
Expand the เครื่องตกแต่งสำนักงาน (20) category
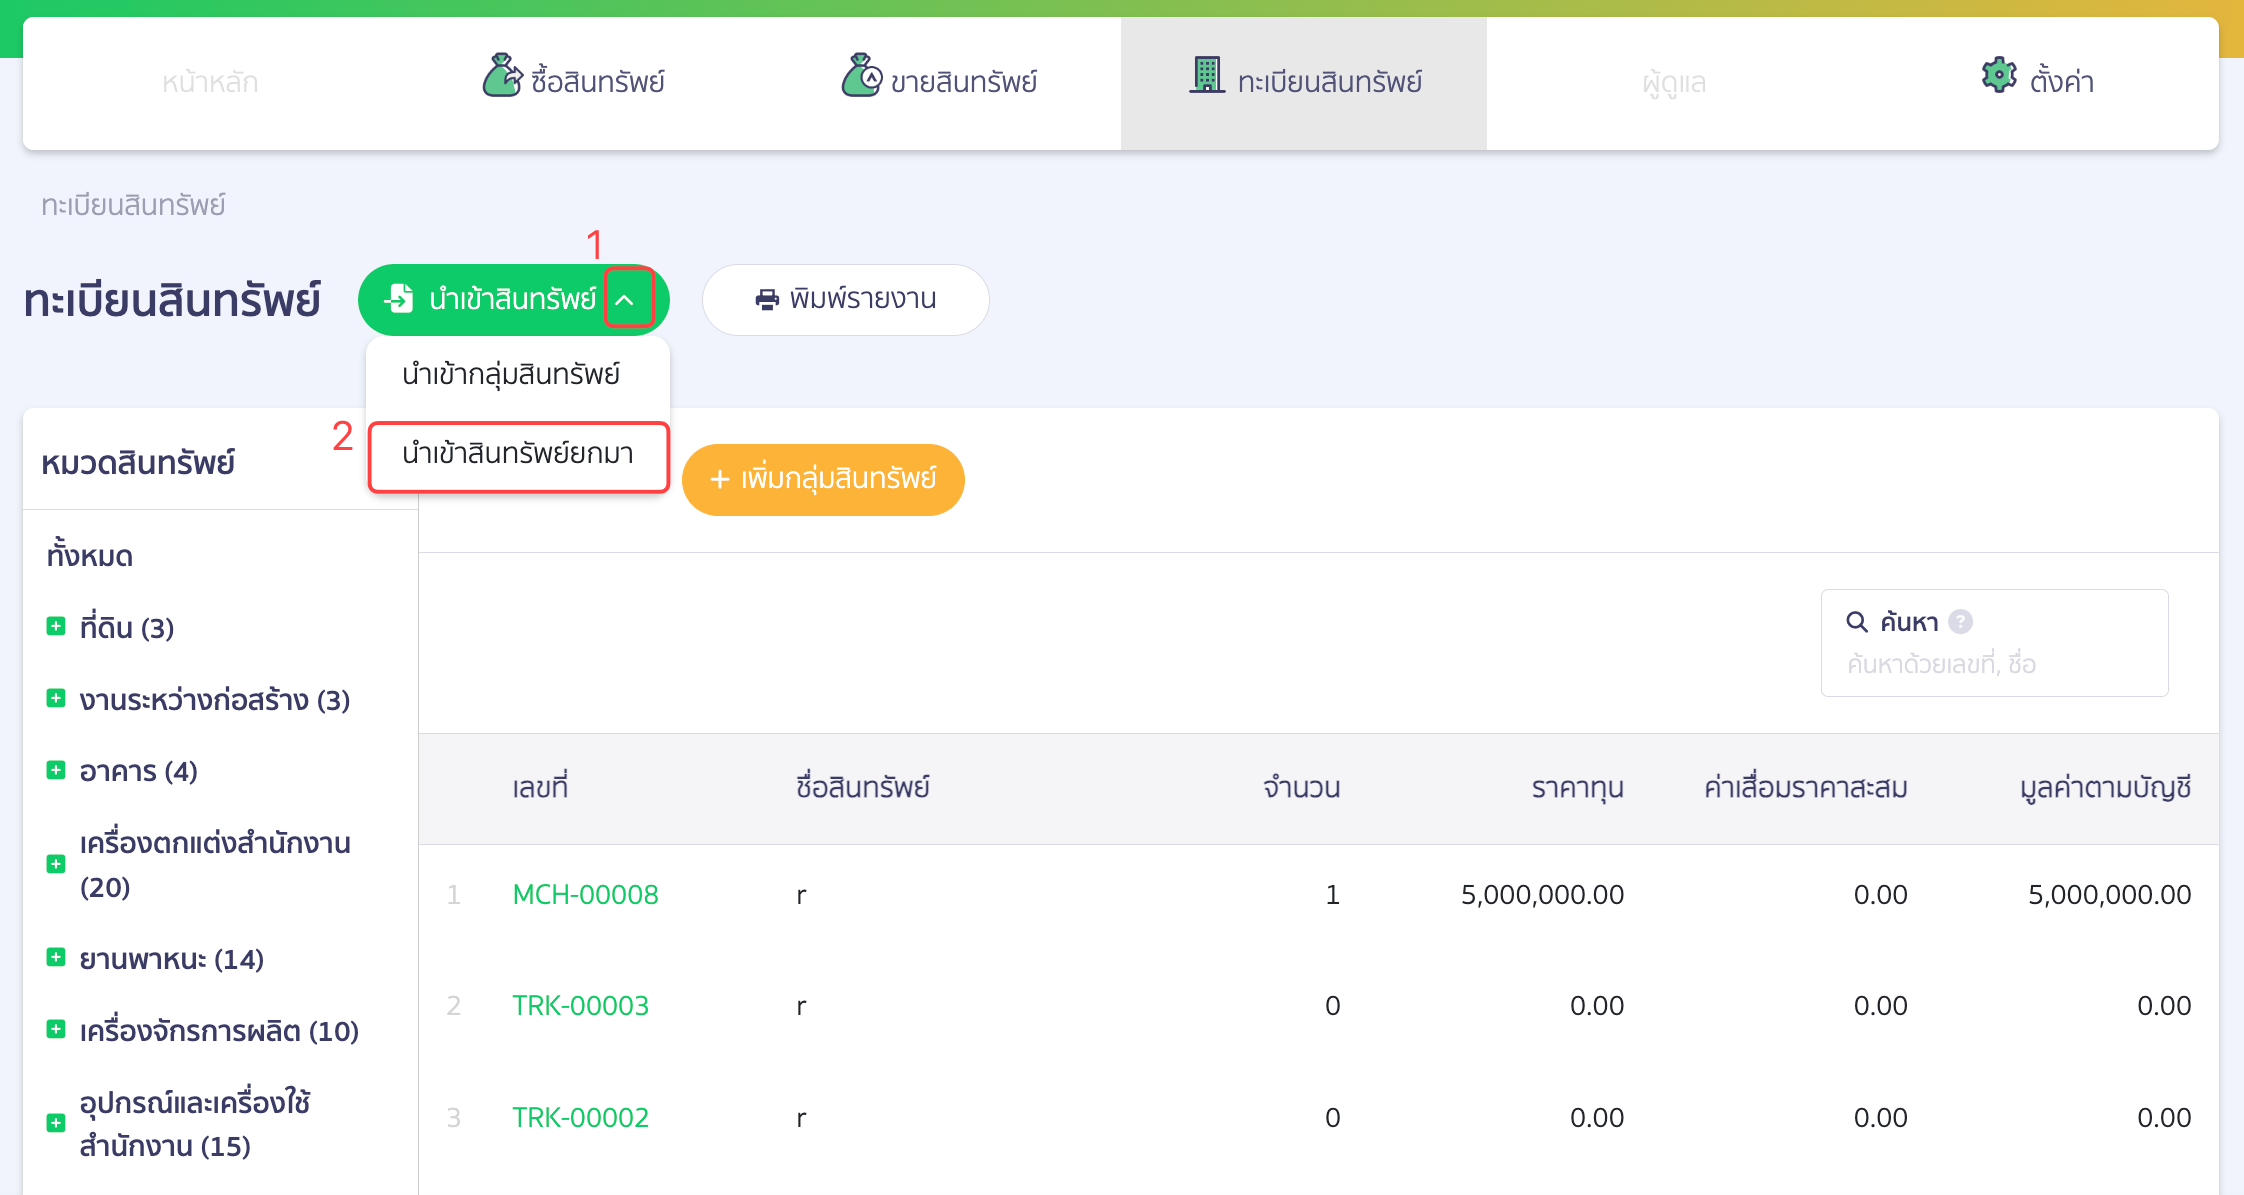click(x=56, y=864)
